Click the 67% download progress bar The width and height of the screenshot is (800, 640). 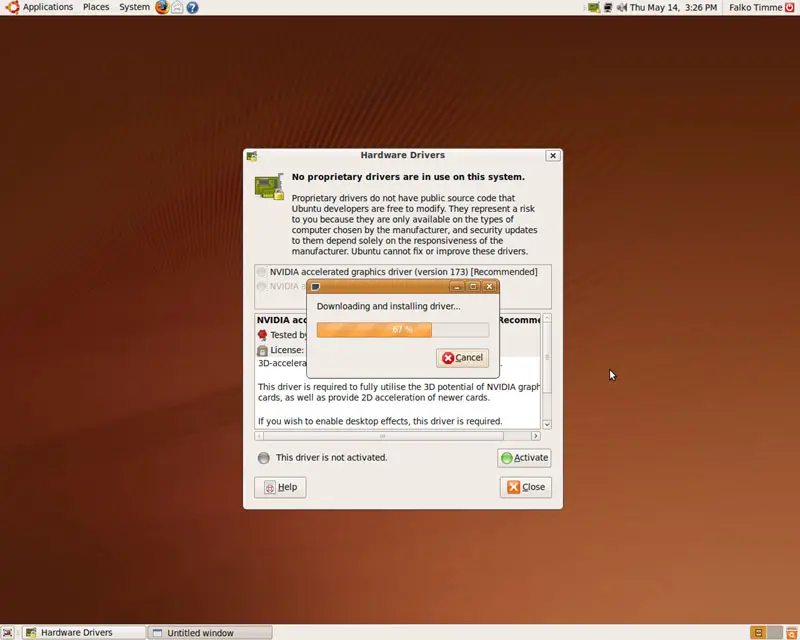pos(403,330)
